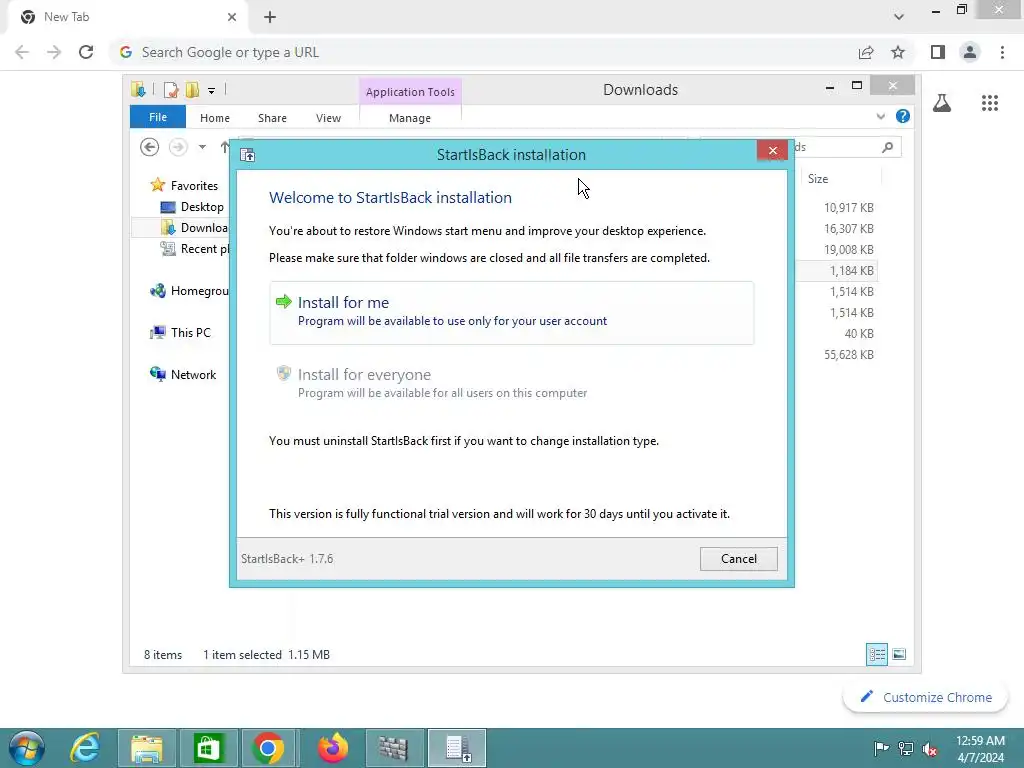Launch Internet Explorer from taskbar
The width and height of the screenshot is (1024, 768).
[86, 748]
